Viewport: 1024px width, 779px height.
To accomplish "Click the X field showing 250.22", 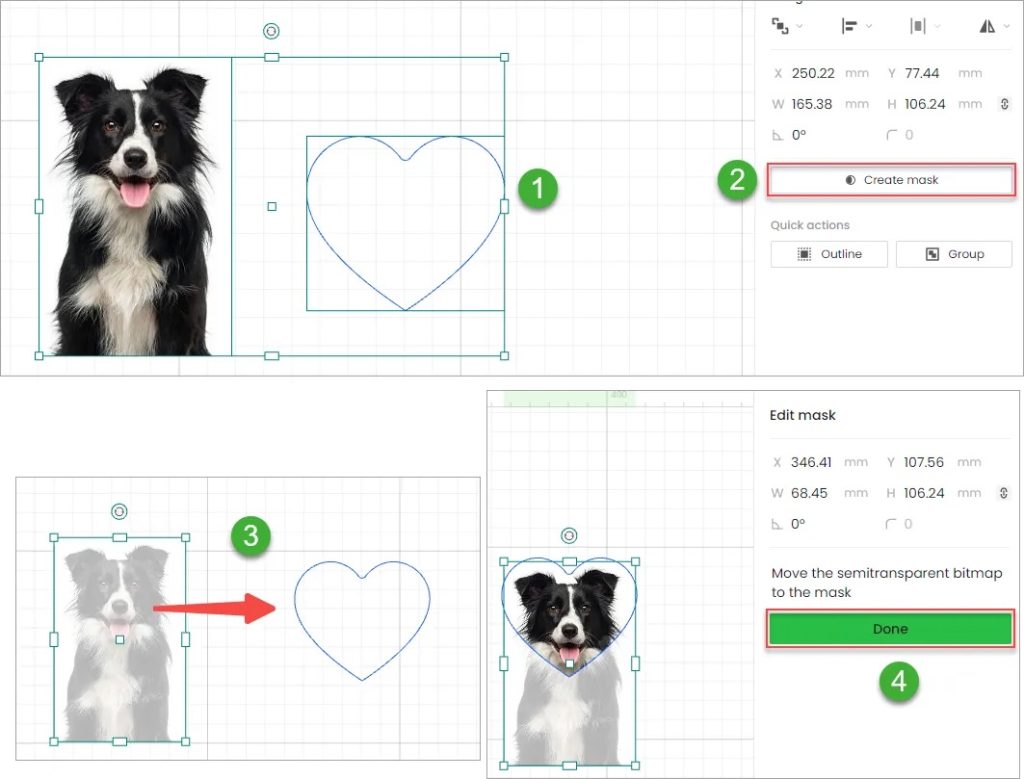I will tap(812, 73).
